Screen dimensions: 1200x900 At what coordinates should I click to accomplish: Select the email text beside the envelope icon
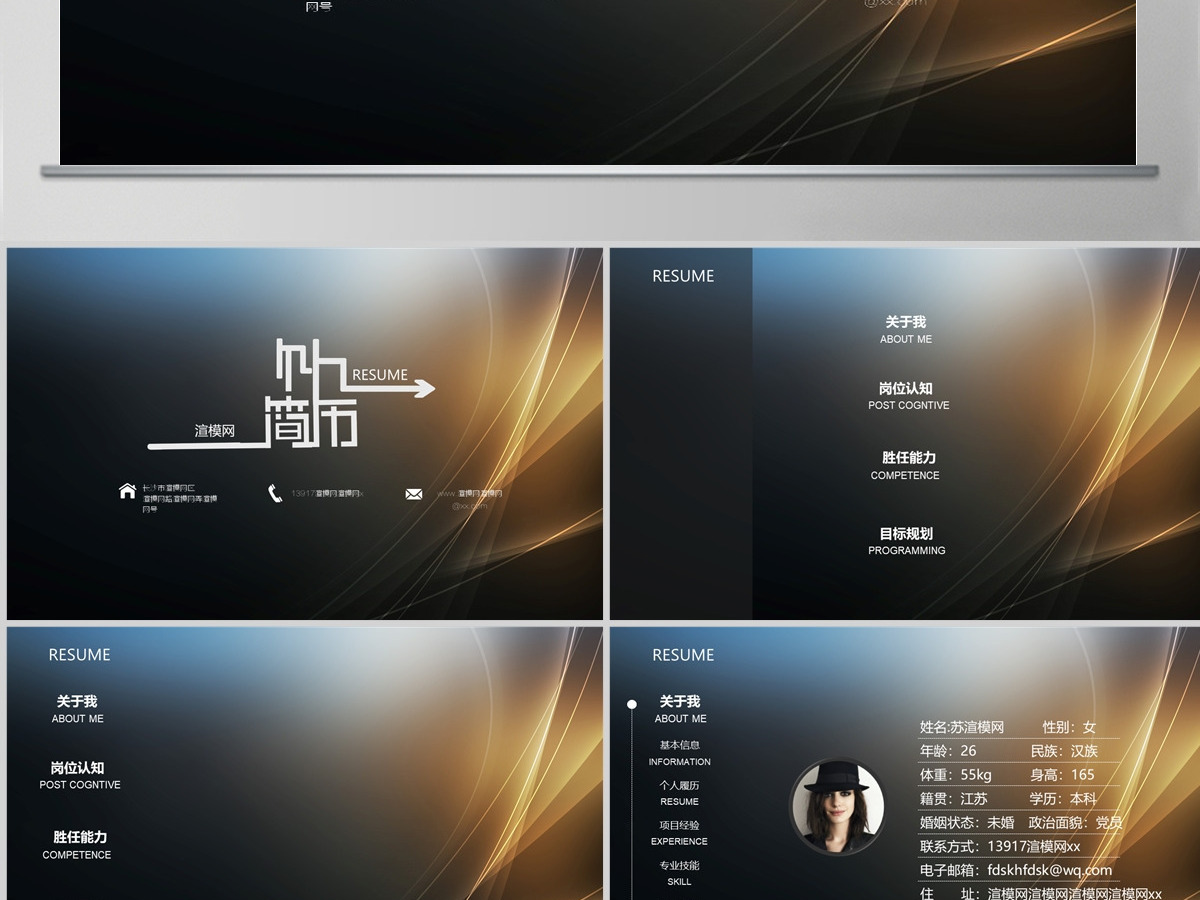pyautogui.click(x=469, y=499)
